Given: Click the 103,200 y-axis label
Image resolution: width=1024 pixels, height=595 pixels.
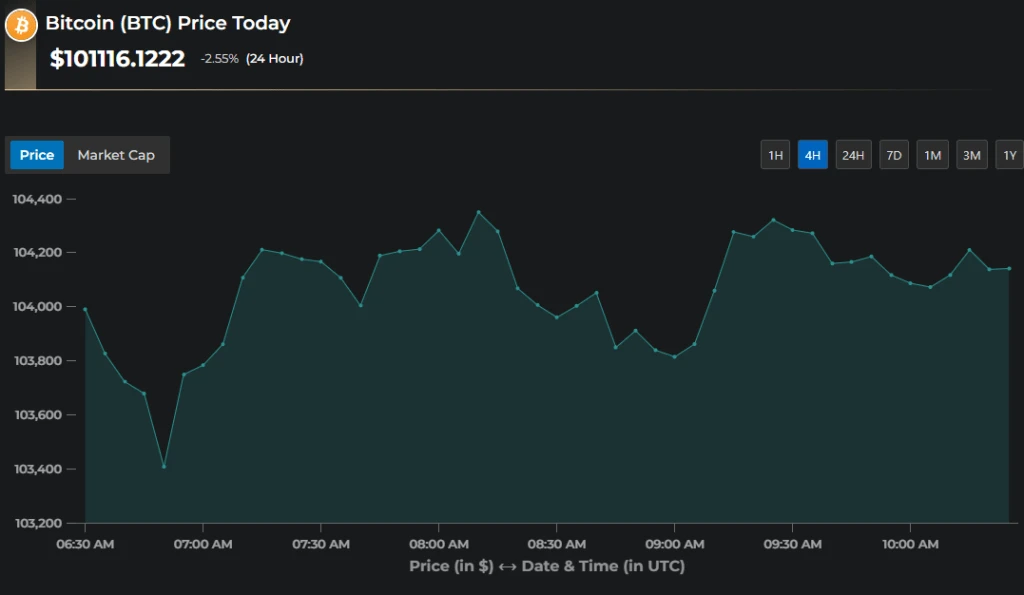Looking at the screenshot, I should tap(37, 523).
